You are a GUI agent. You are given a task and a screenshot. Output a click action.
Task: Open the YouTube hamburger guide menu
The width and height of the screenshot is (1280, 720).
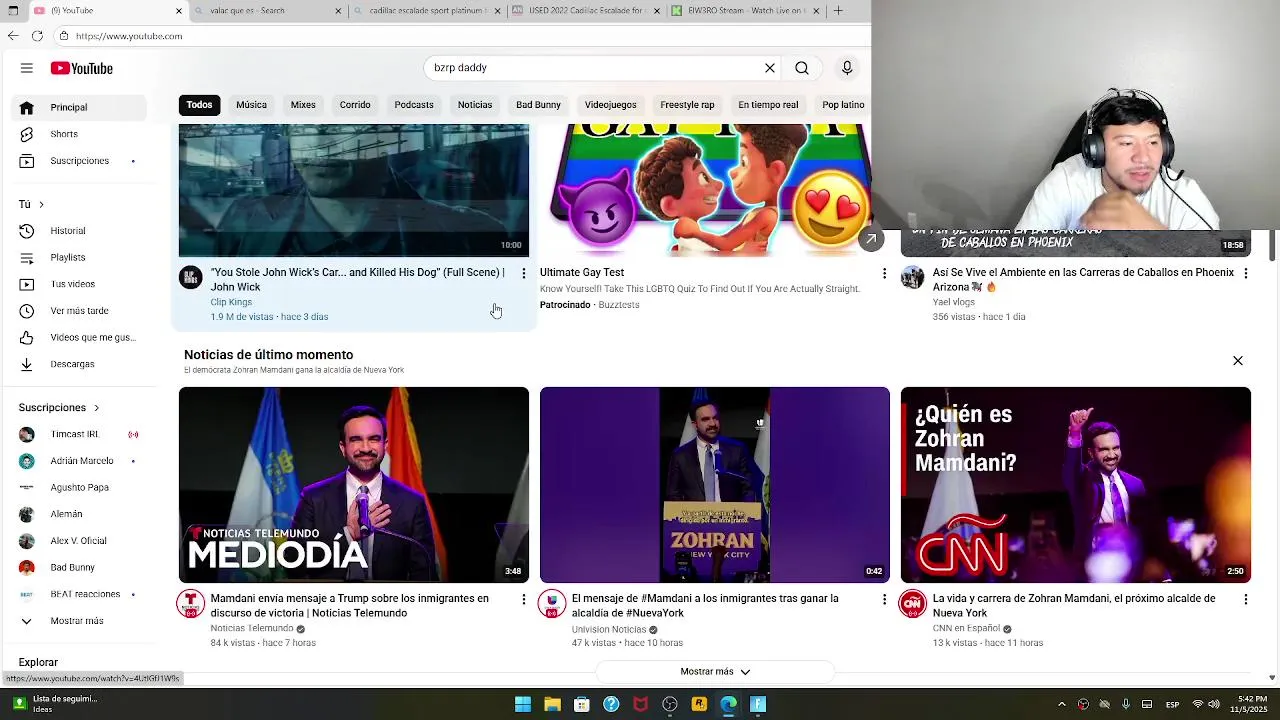[x=27, y=68]
